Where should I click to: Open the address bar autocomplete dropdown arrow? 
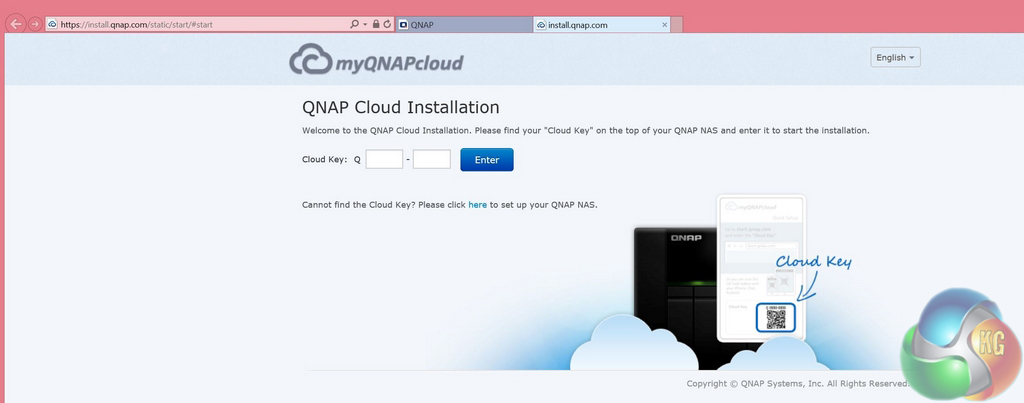(x=365, y=24)
